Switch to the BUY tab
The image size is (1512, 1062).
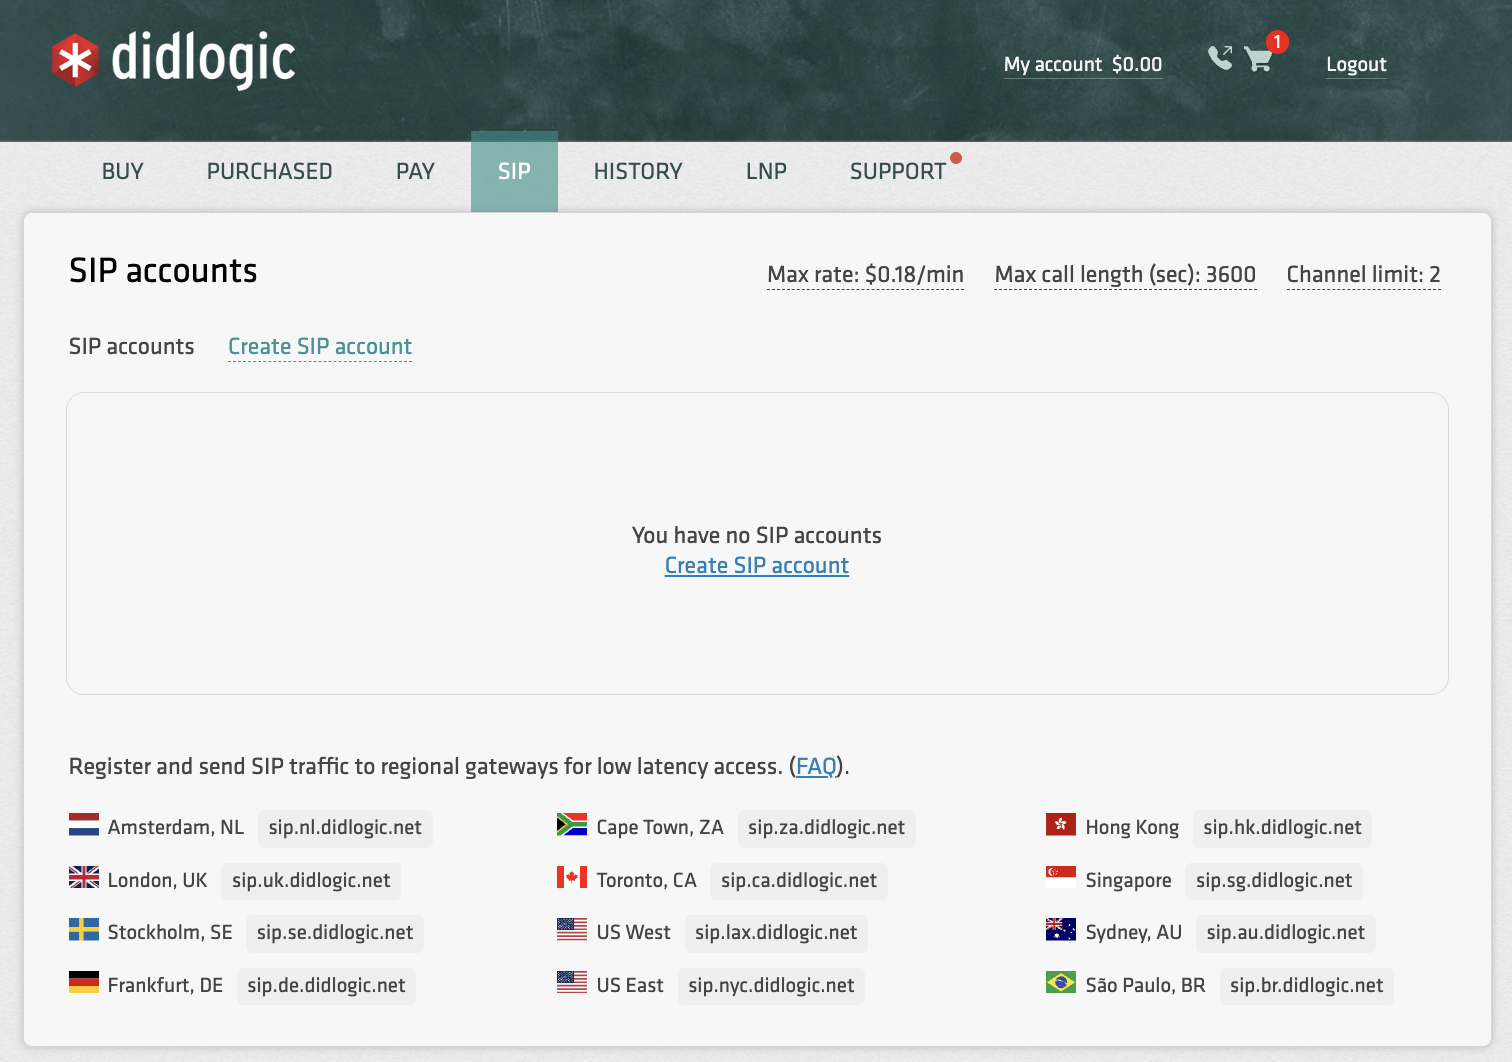tap(123, 172)
